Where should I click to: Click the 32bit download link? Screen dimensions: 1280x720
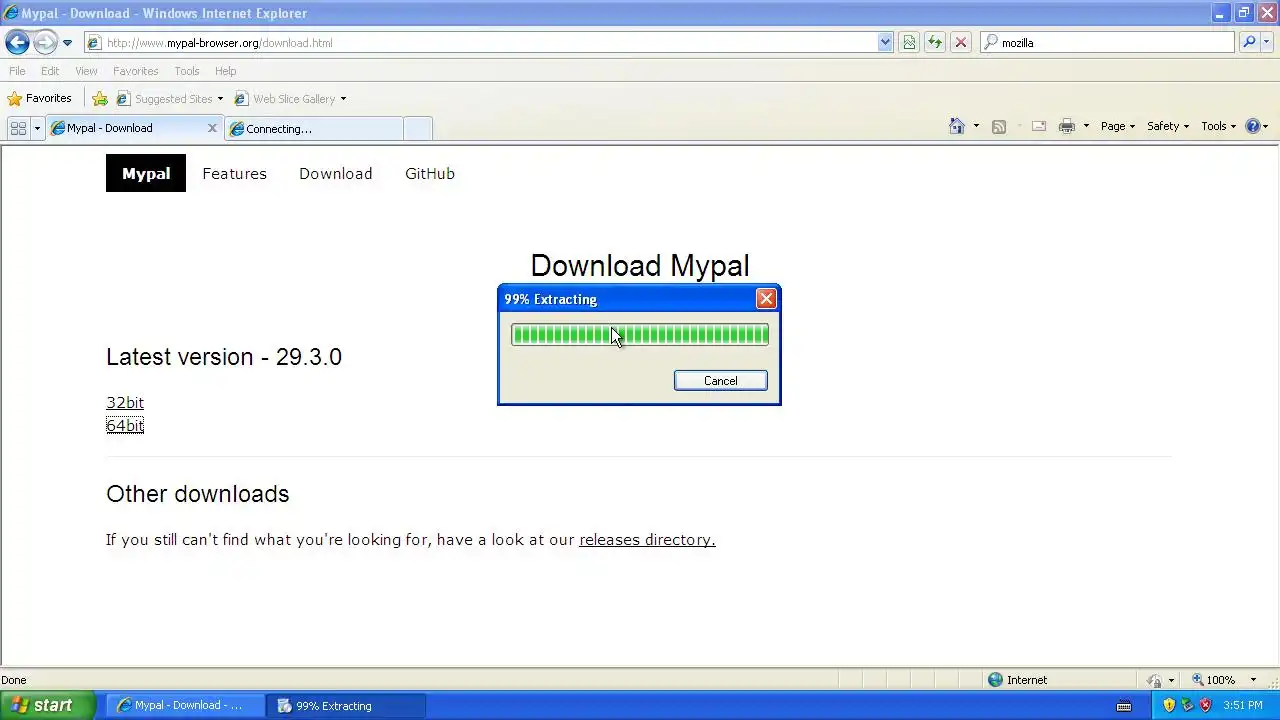pyautogui.click(x=125, y=403)
